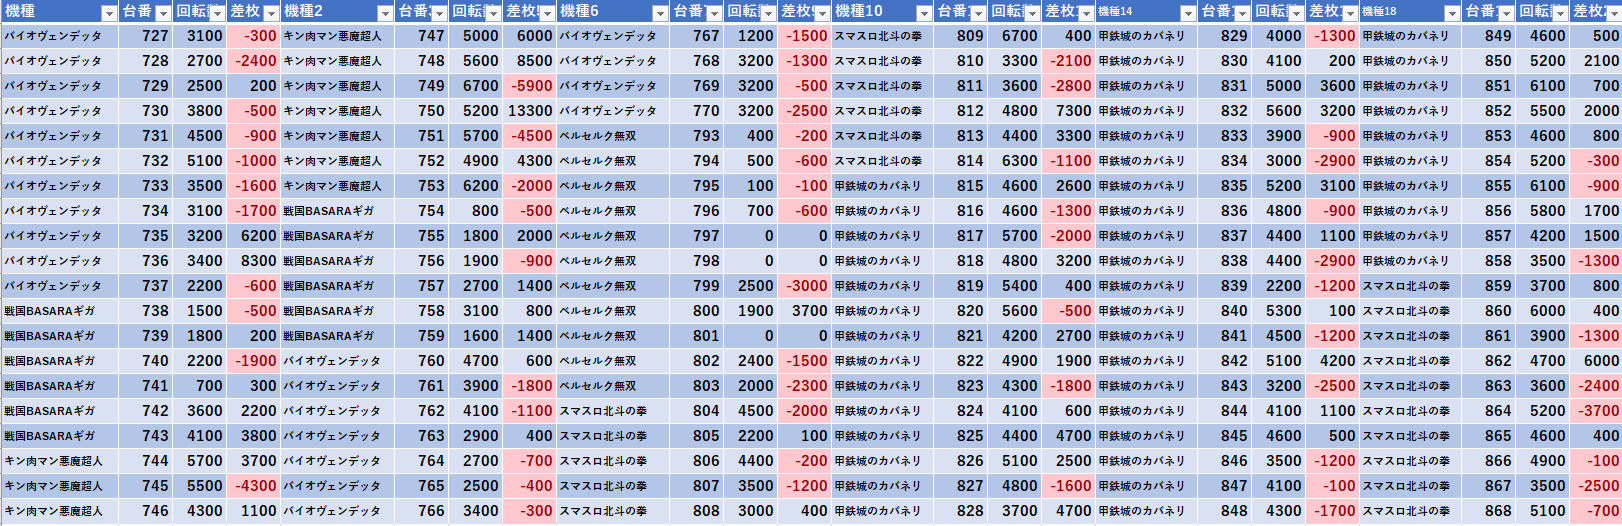Viewport: 1622px width, 526px height.
Task: Open the 差枚 filter in 台番 747's table
Action: pos(547,13)
